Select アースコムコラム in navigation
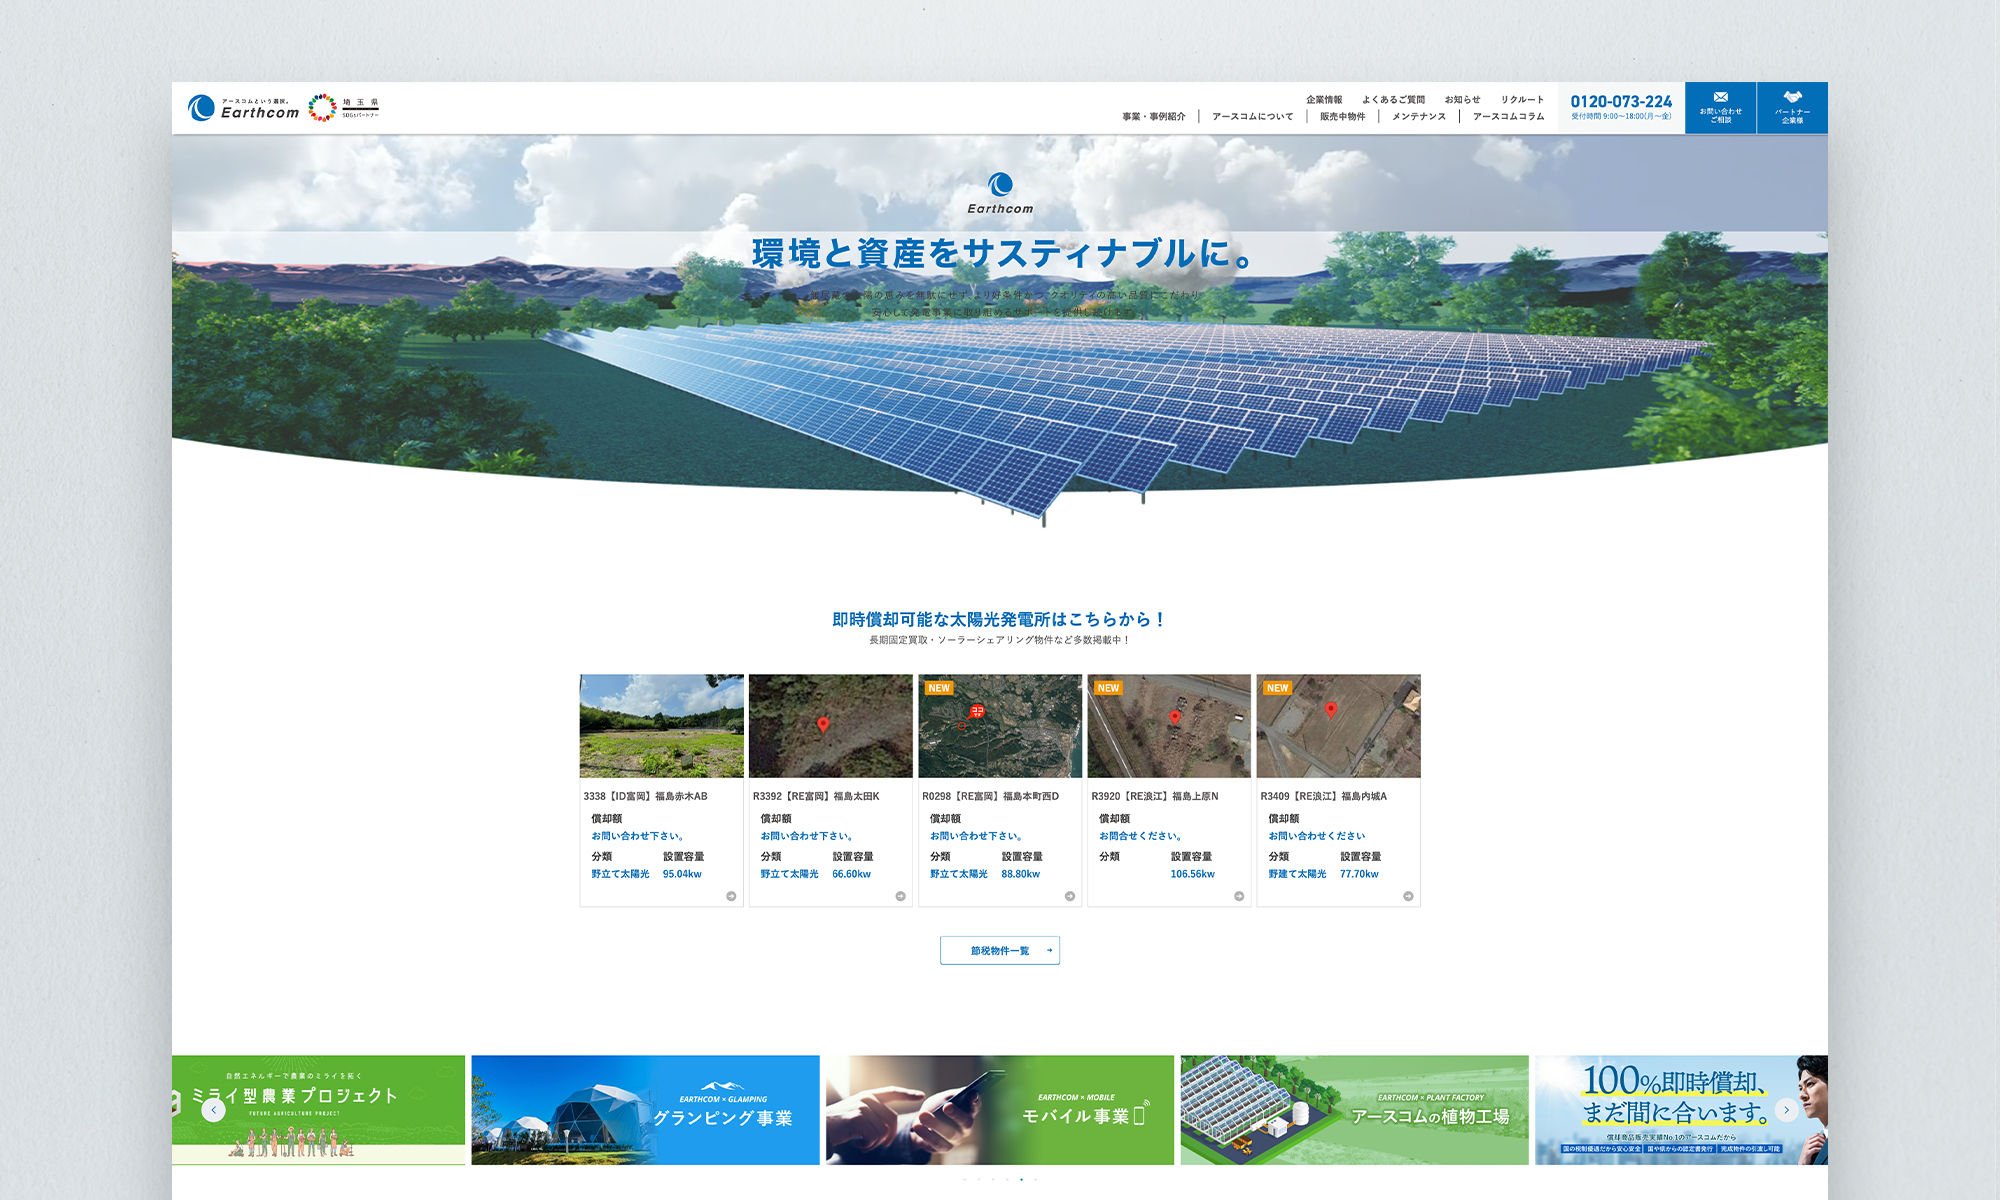 click(1508, 117)
